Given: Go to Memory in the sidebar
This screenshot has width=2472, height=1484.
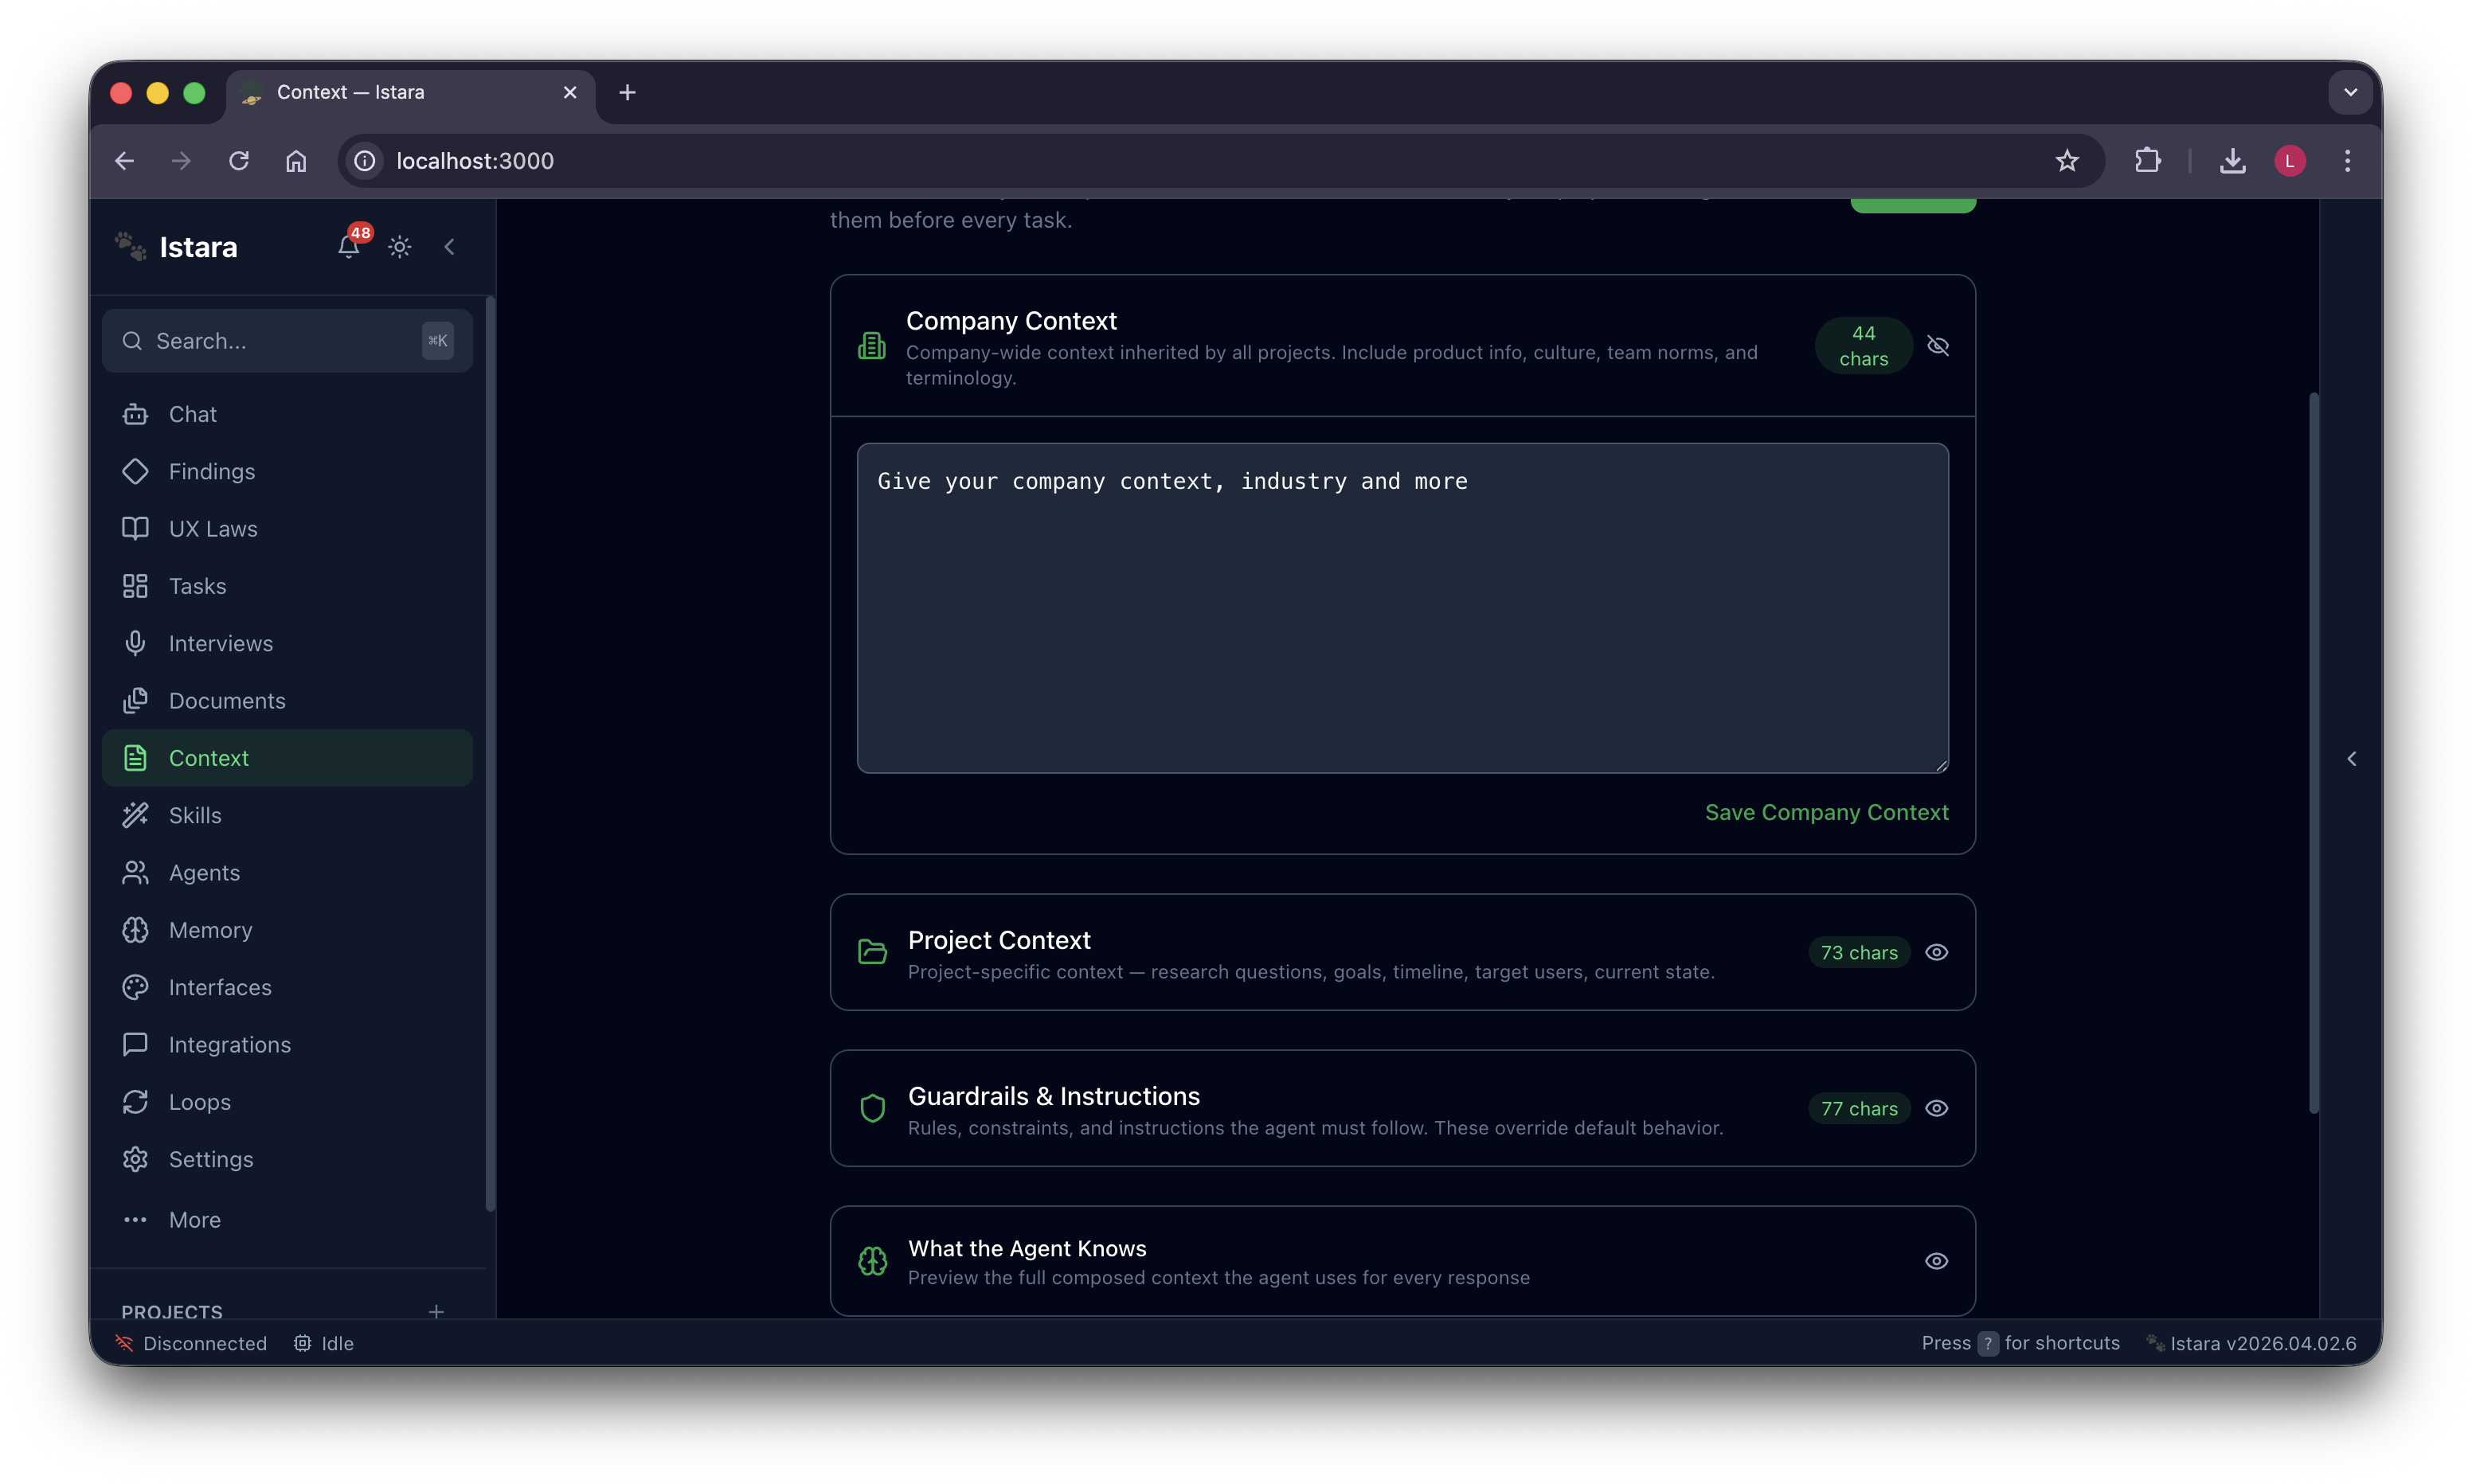Looking at the screenshot, I should click(210, 930).
